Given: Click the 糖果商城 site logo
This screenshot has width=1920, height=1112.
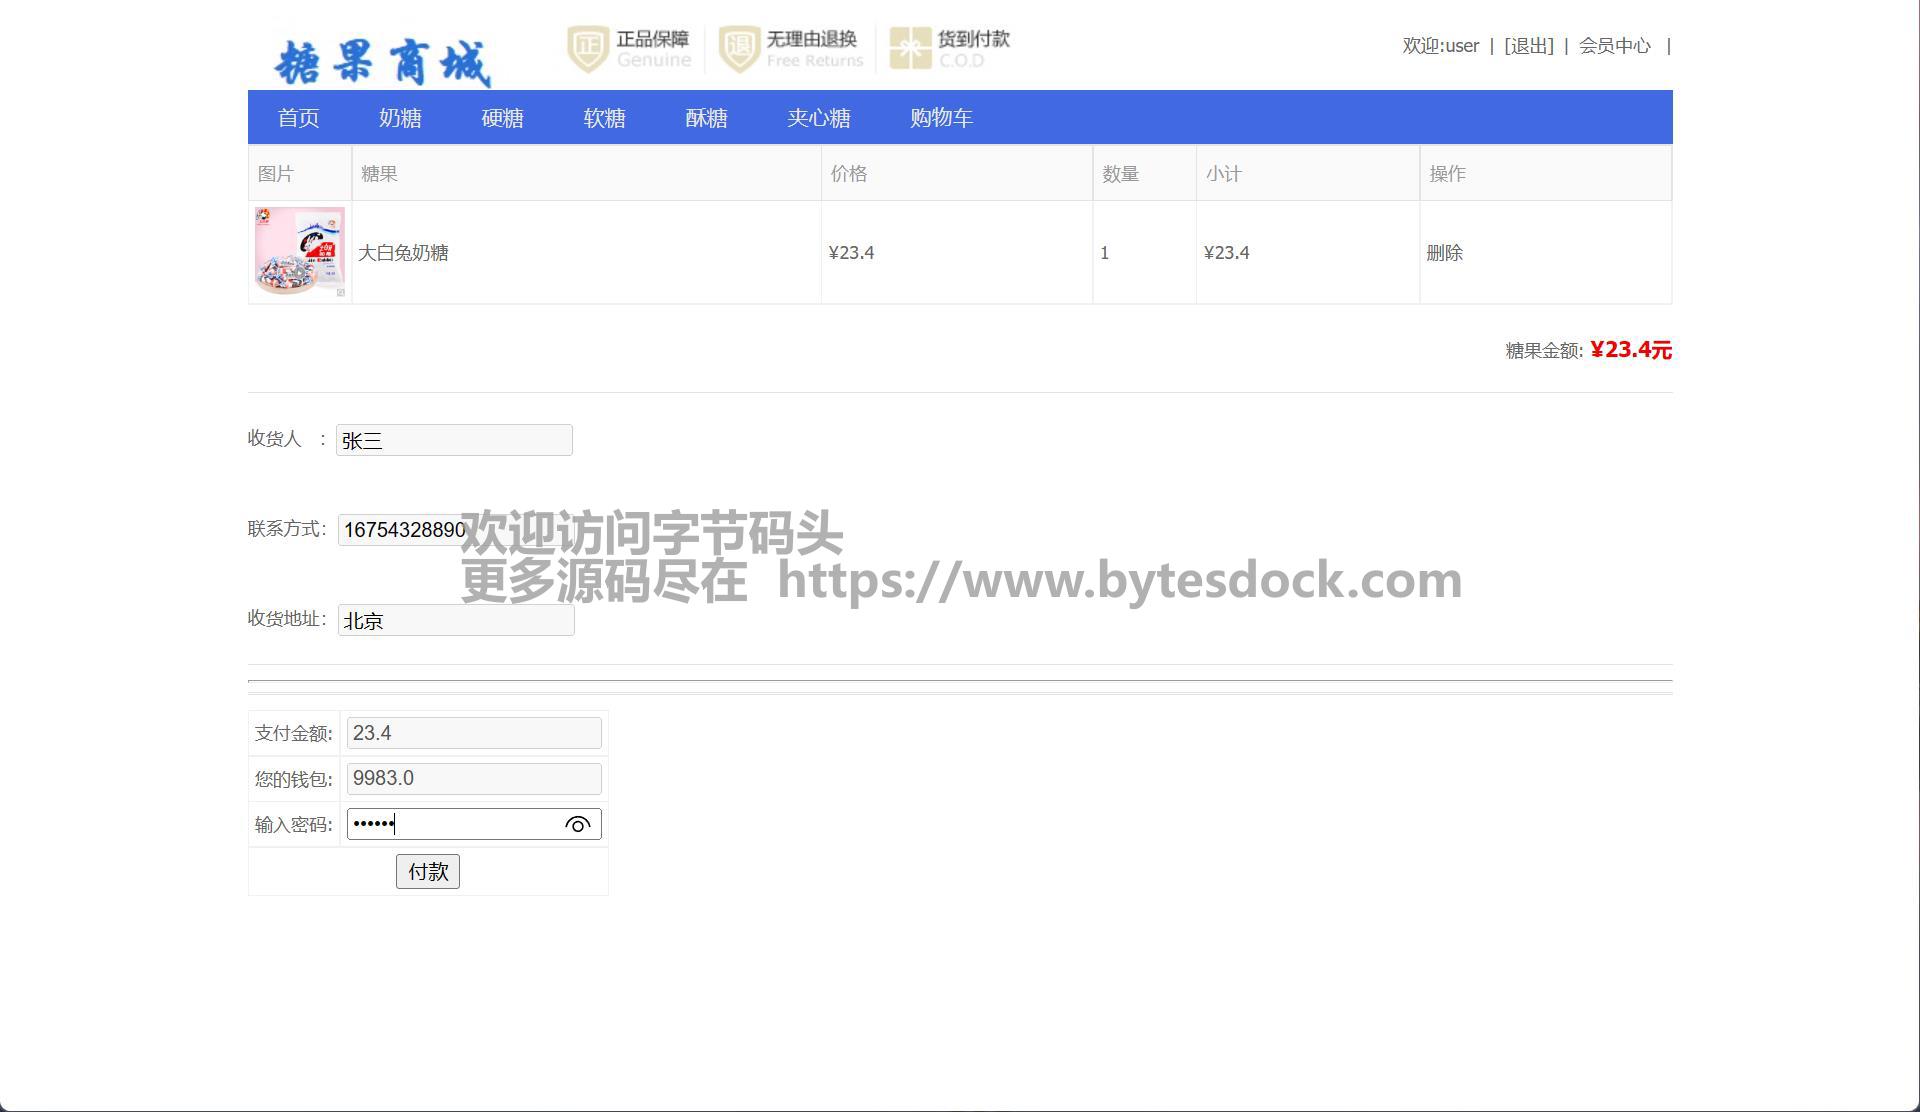Looking at the screenshot, I should 382,62.
